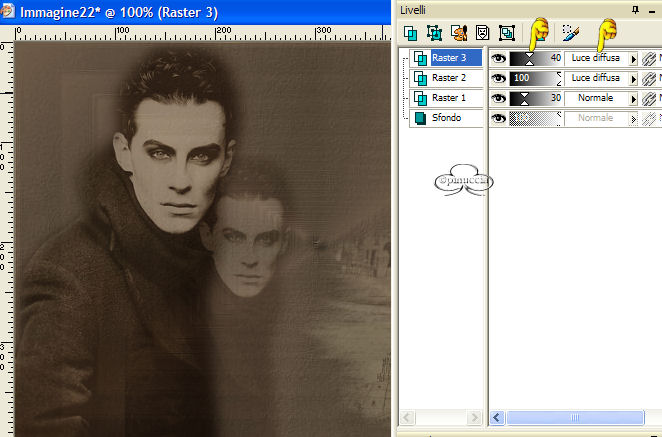
Task: Click the man's face in the canvas
Action: [181, 165]
